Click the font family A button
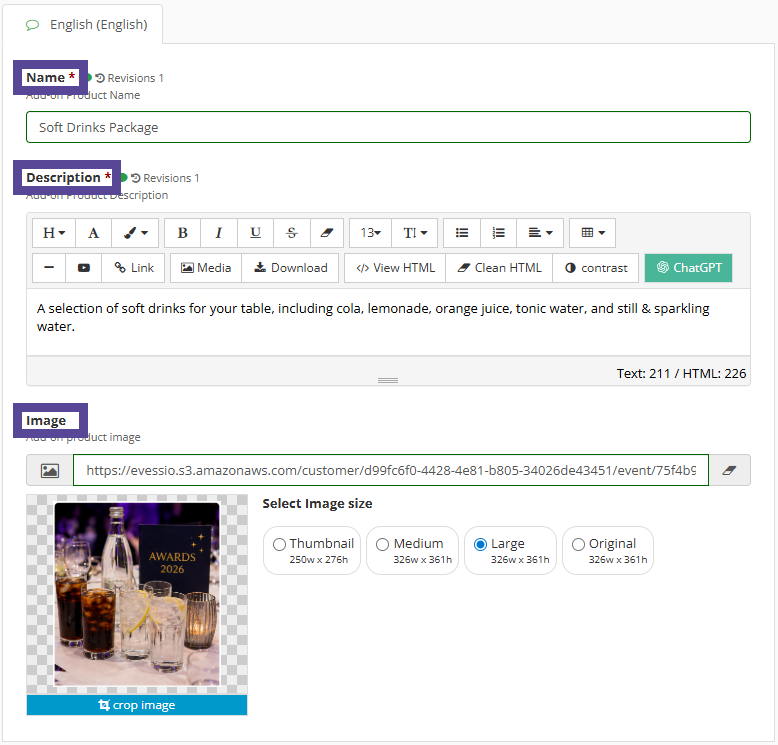Image resolution: width=778 pixels, height=745 pixels. click(93, 233)
